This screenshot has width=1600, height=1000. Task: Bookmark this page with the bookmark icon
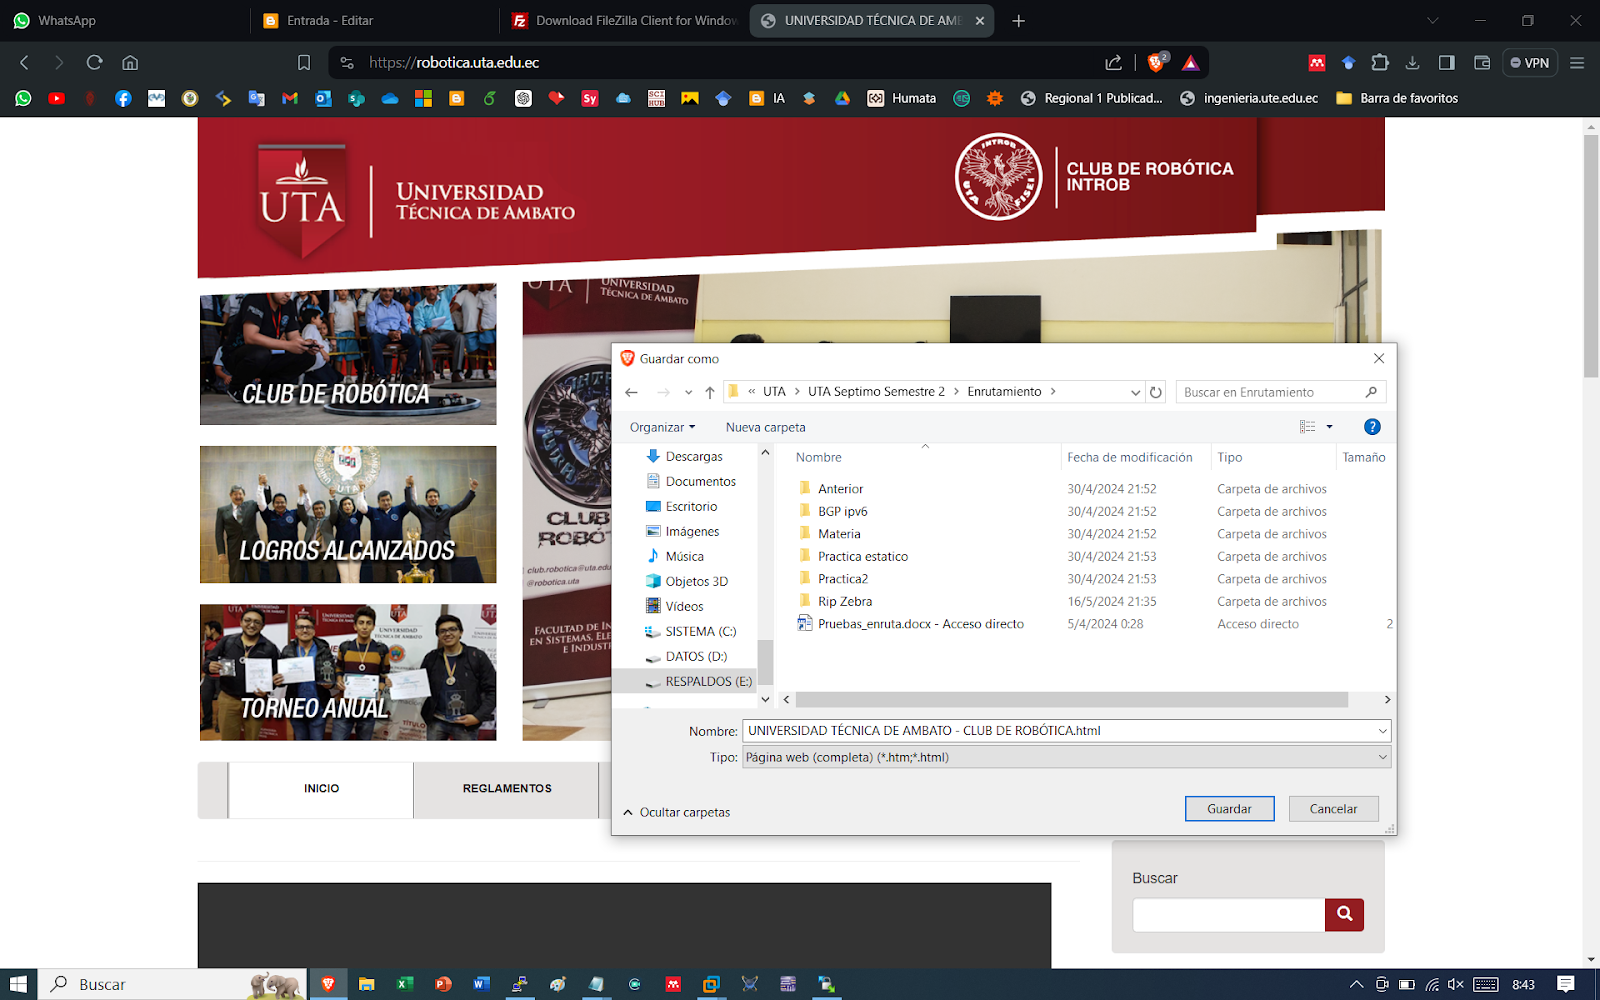point(304,62)
